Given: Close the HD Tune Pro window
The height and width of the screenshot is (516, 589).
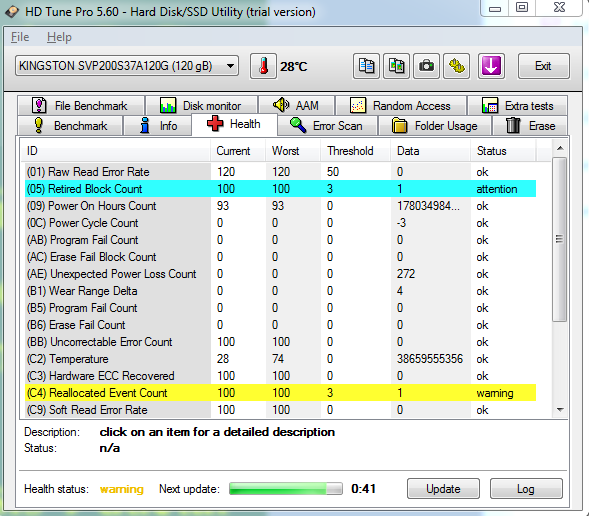Looking at the screenshot, I should point(559,8).
